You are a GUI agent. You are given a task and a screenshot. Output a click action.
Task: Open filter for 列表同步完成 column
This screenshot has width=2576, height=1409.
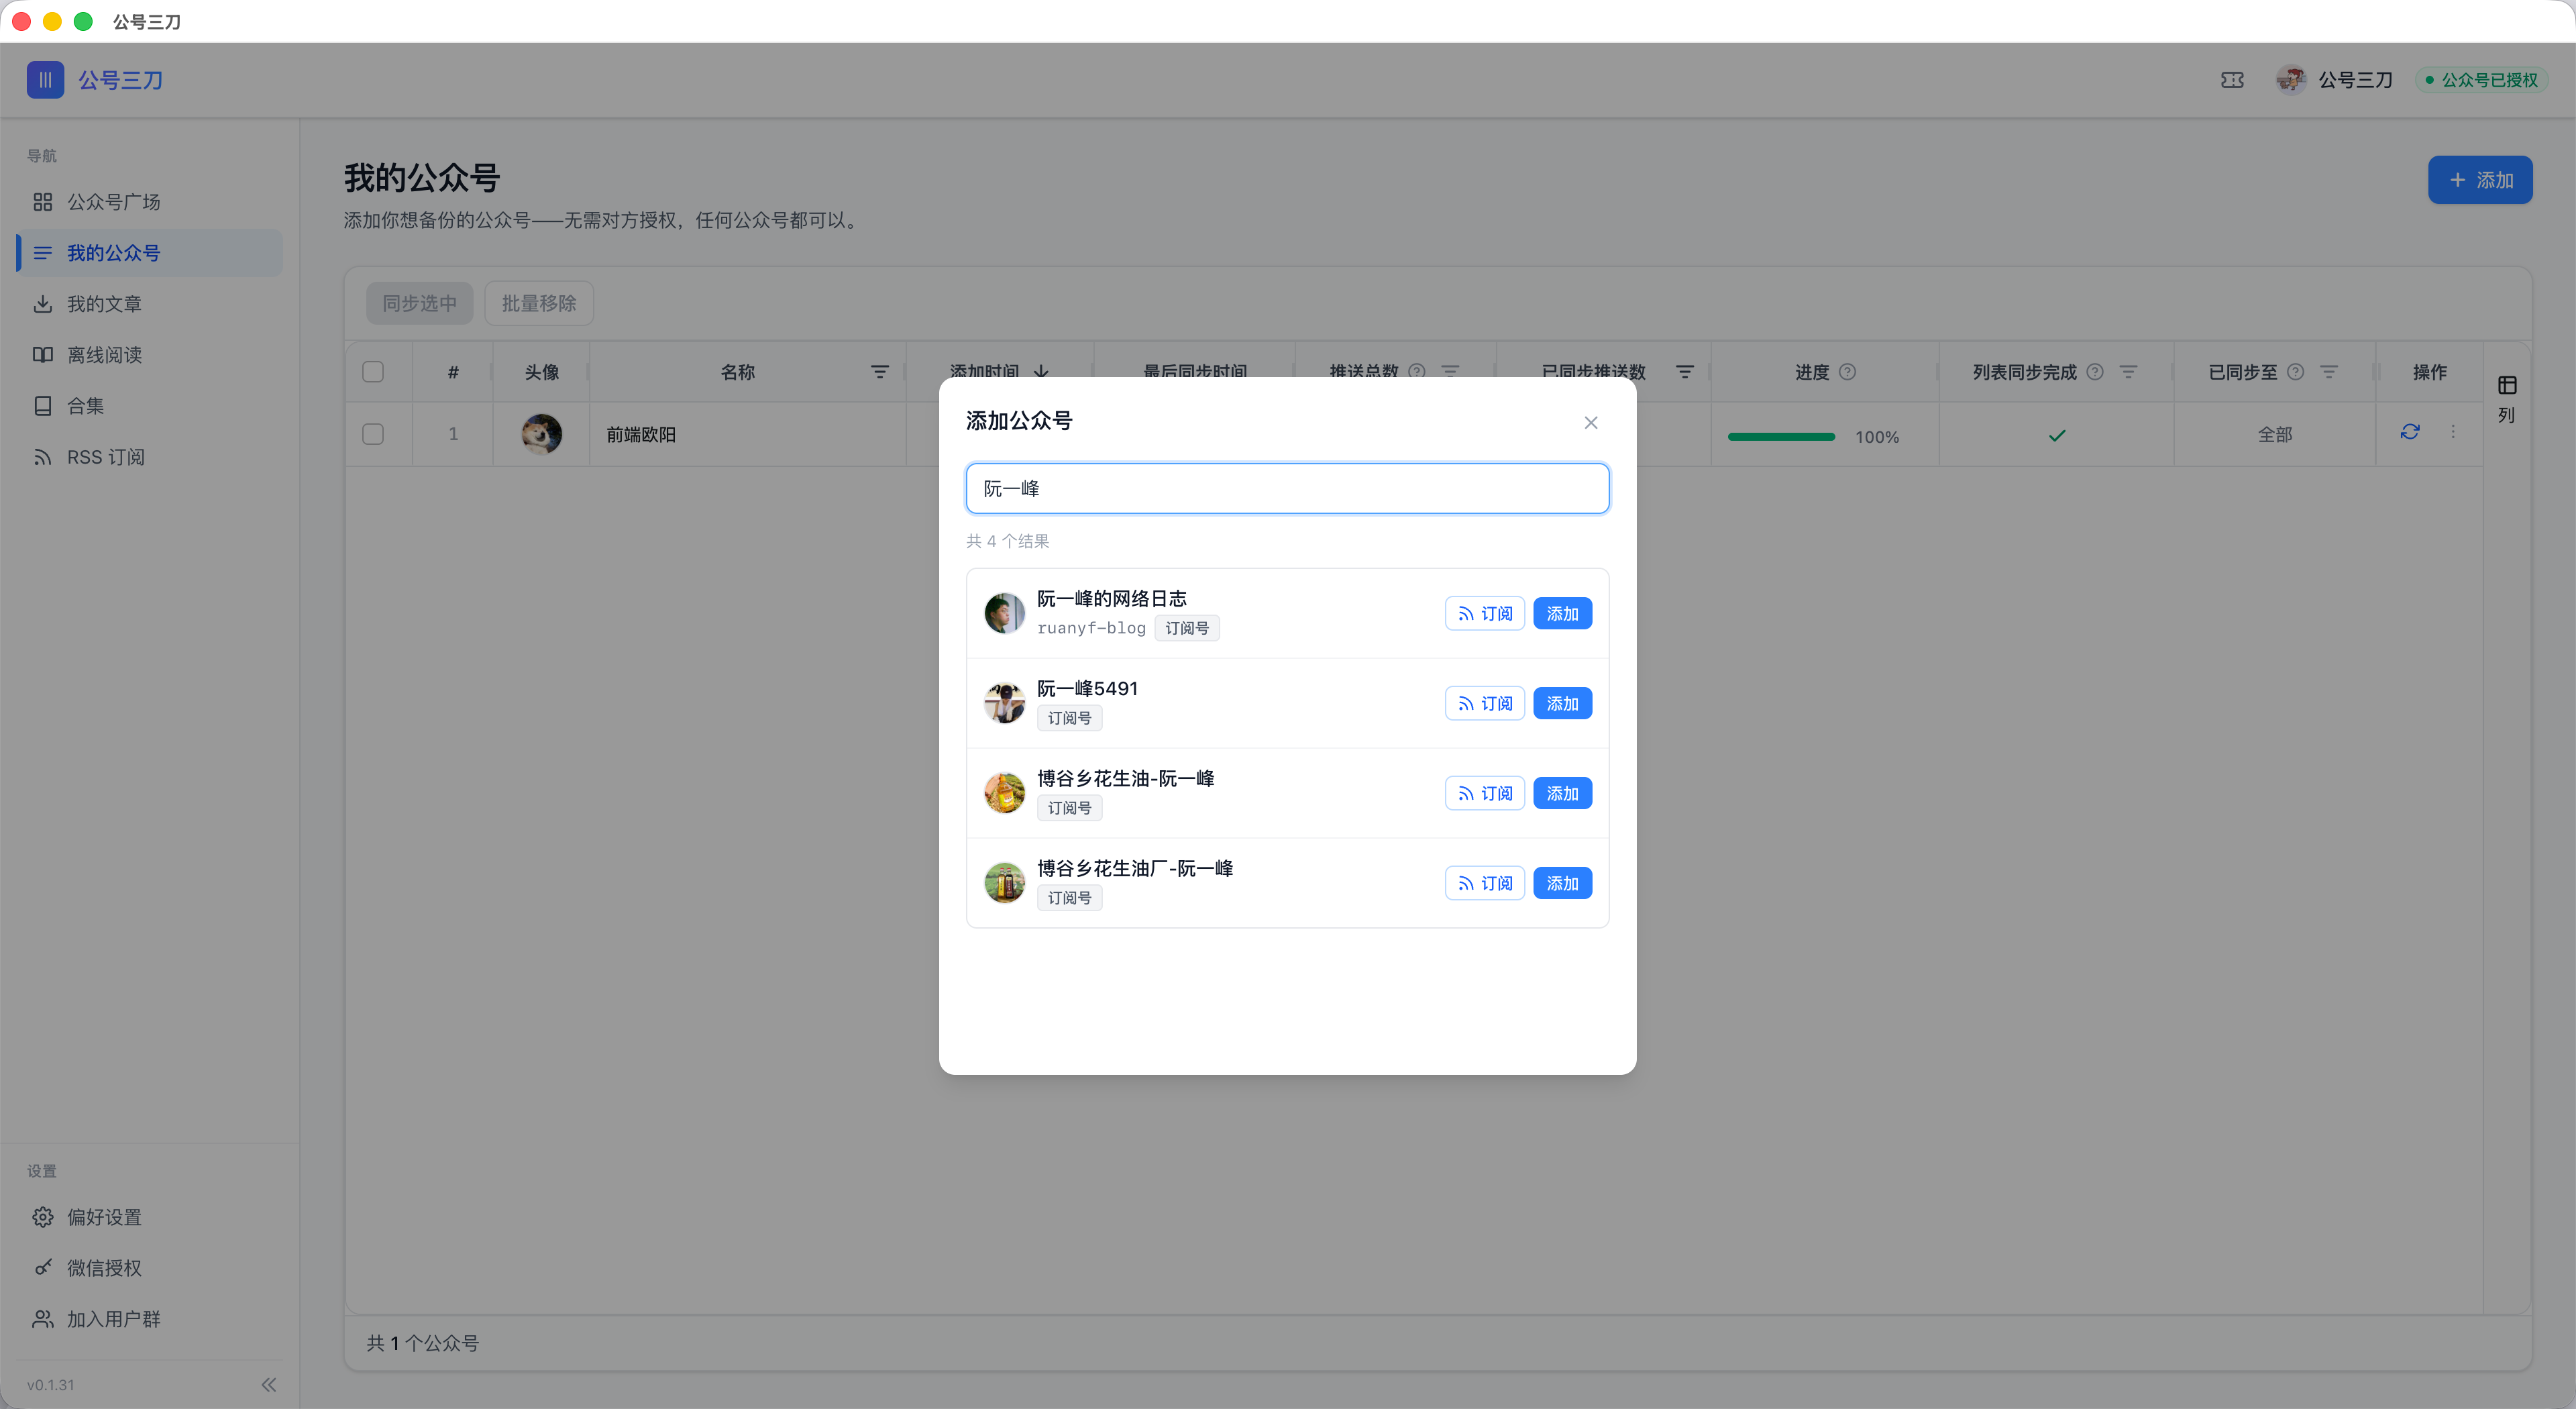point(2128,372)
